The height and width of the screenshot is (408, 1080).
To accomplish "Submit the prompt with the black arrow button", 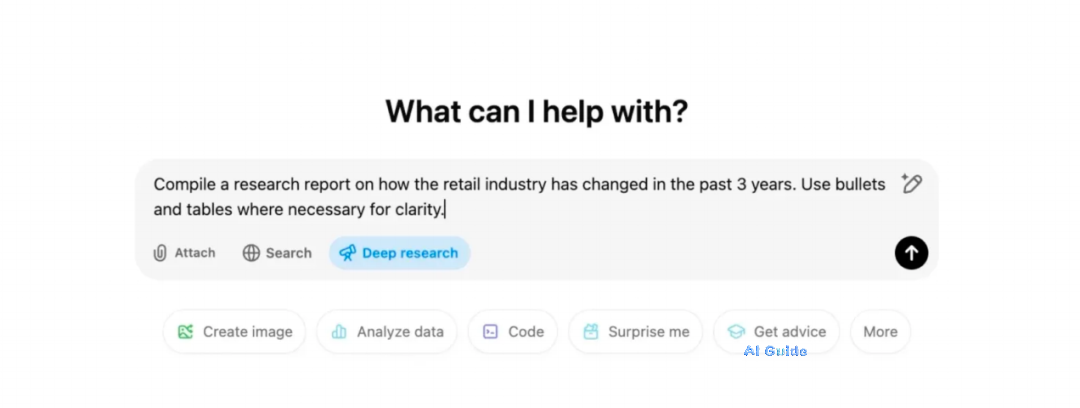I will point(911,253).
